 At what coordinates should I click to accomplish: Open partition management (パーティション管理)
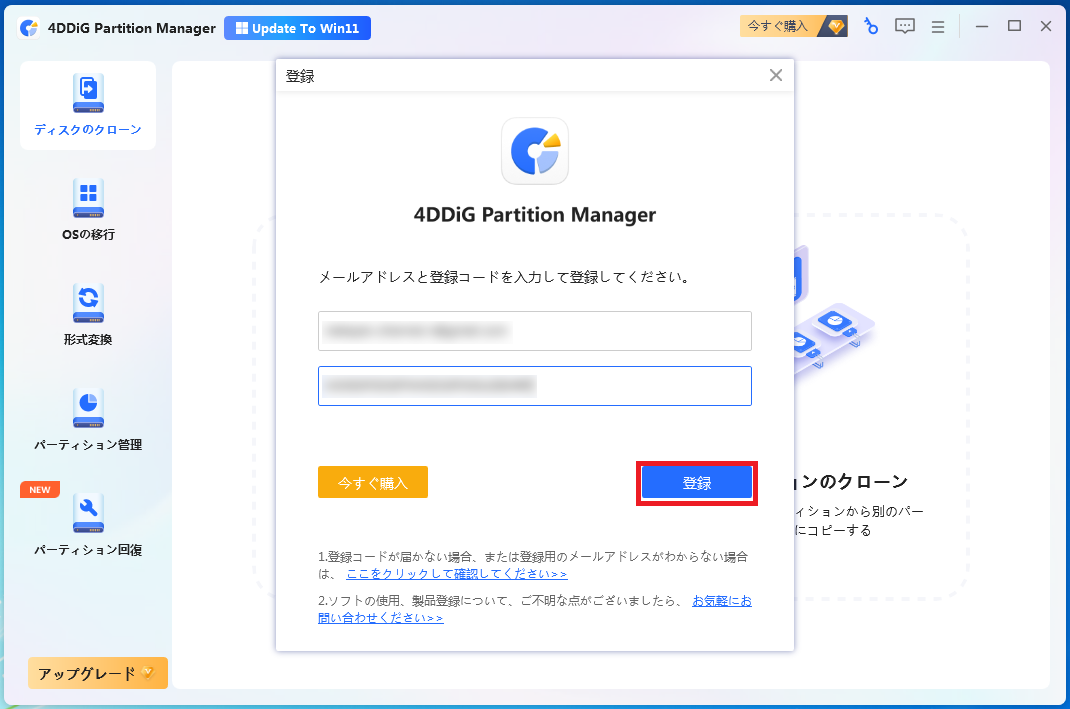(x=88, y=420)
